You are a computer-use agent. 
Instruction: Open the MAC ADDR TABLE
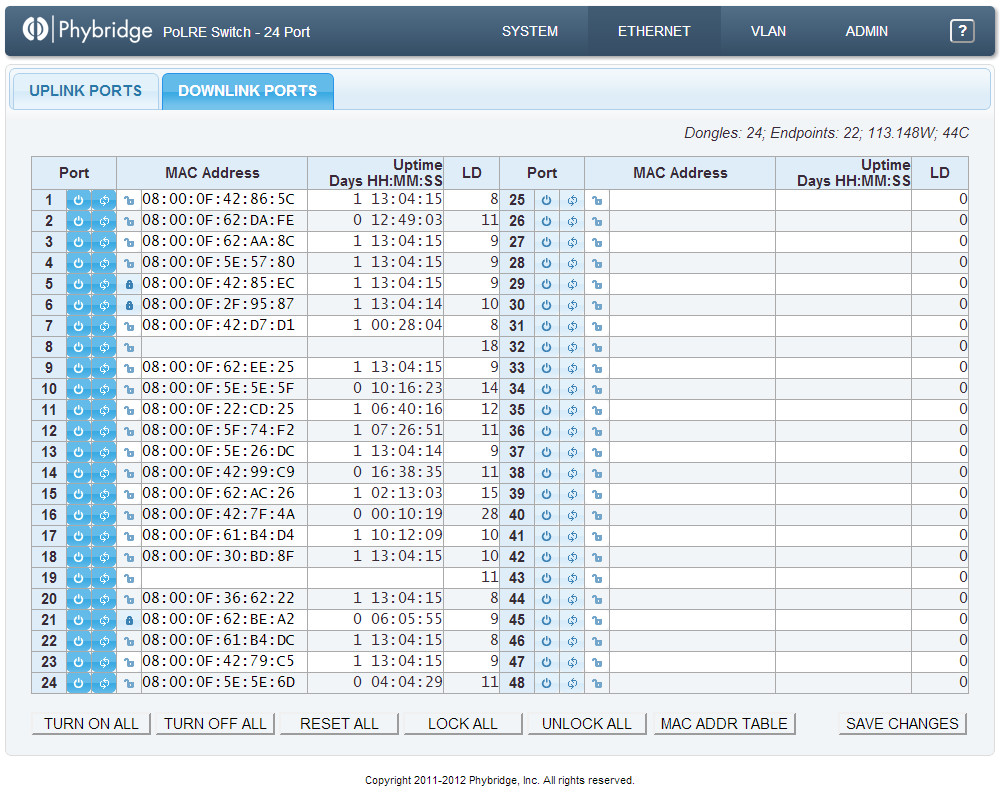[724, 723]
